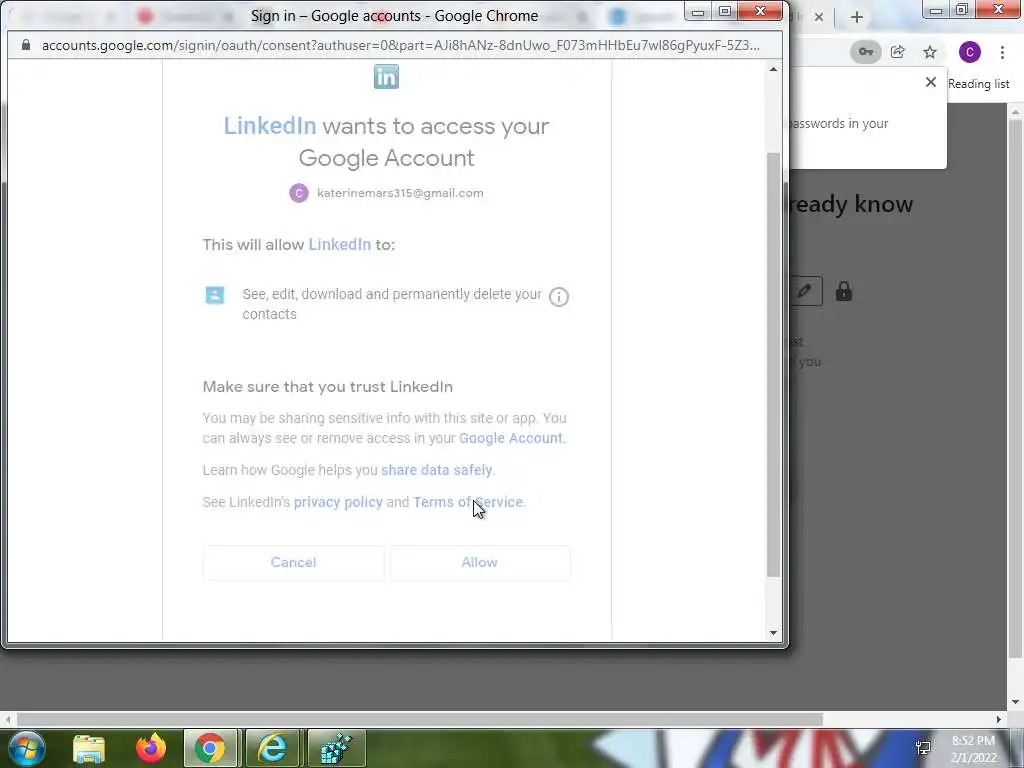1024x768 pixels.
Task: Open the Terms of Service link
Action: (468, 502)
